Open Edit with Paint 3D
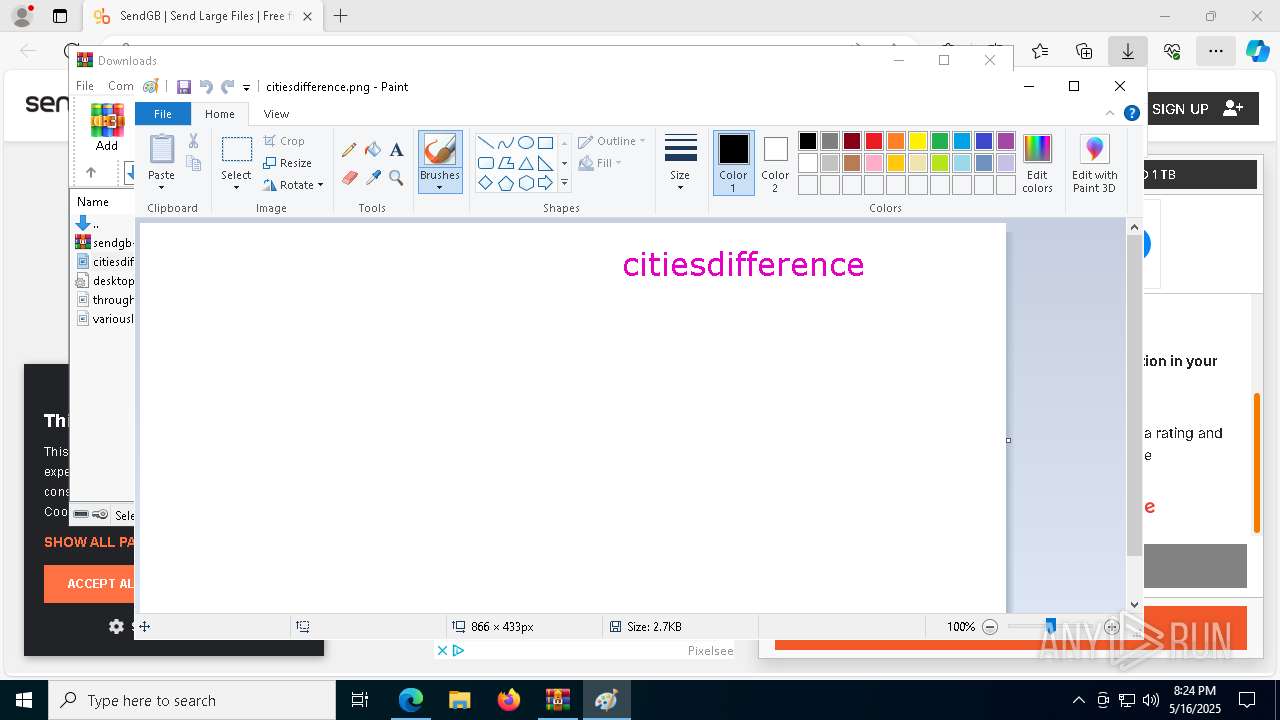Viewport: 1280px width, 720px height. coord(1094,164)
